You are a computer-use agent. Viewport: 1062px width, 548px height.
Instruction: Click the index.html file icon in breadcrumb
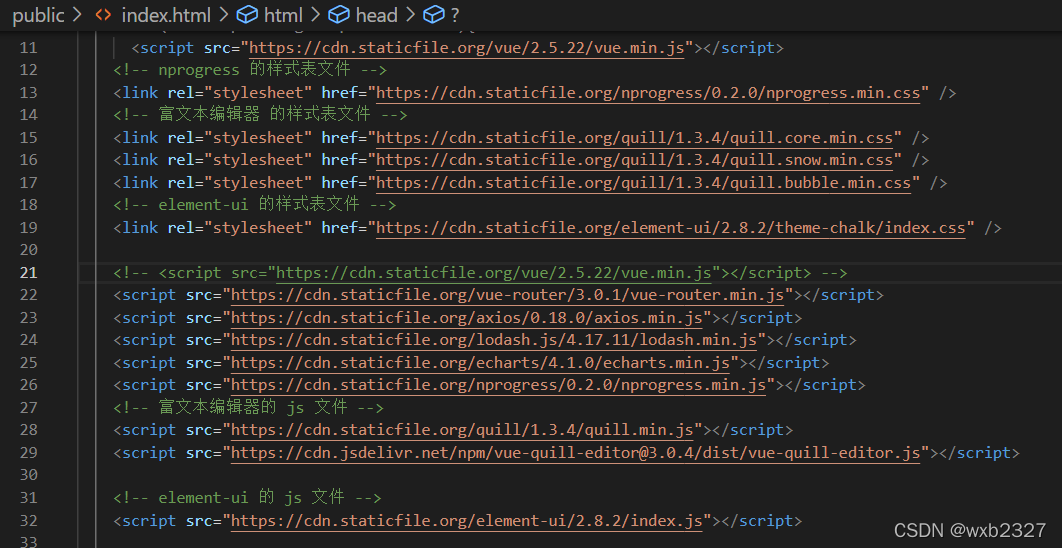click(103, 15)
